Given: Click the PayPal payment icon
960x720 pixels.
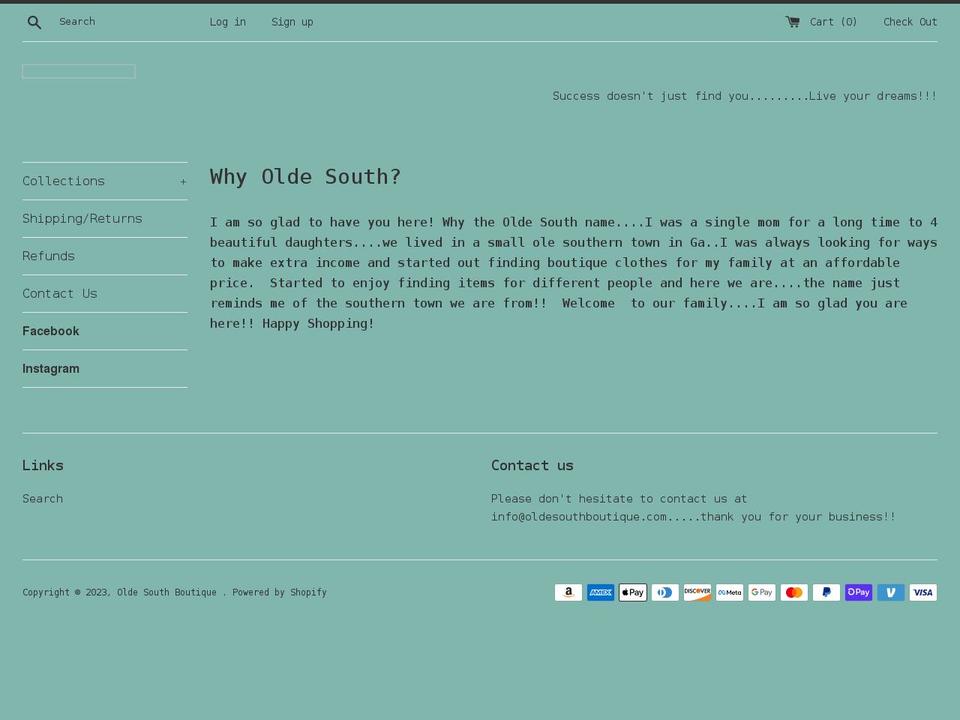Looking at the screenshot, I should coord(827,592).
